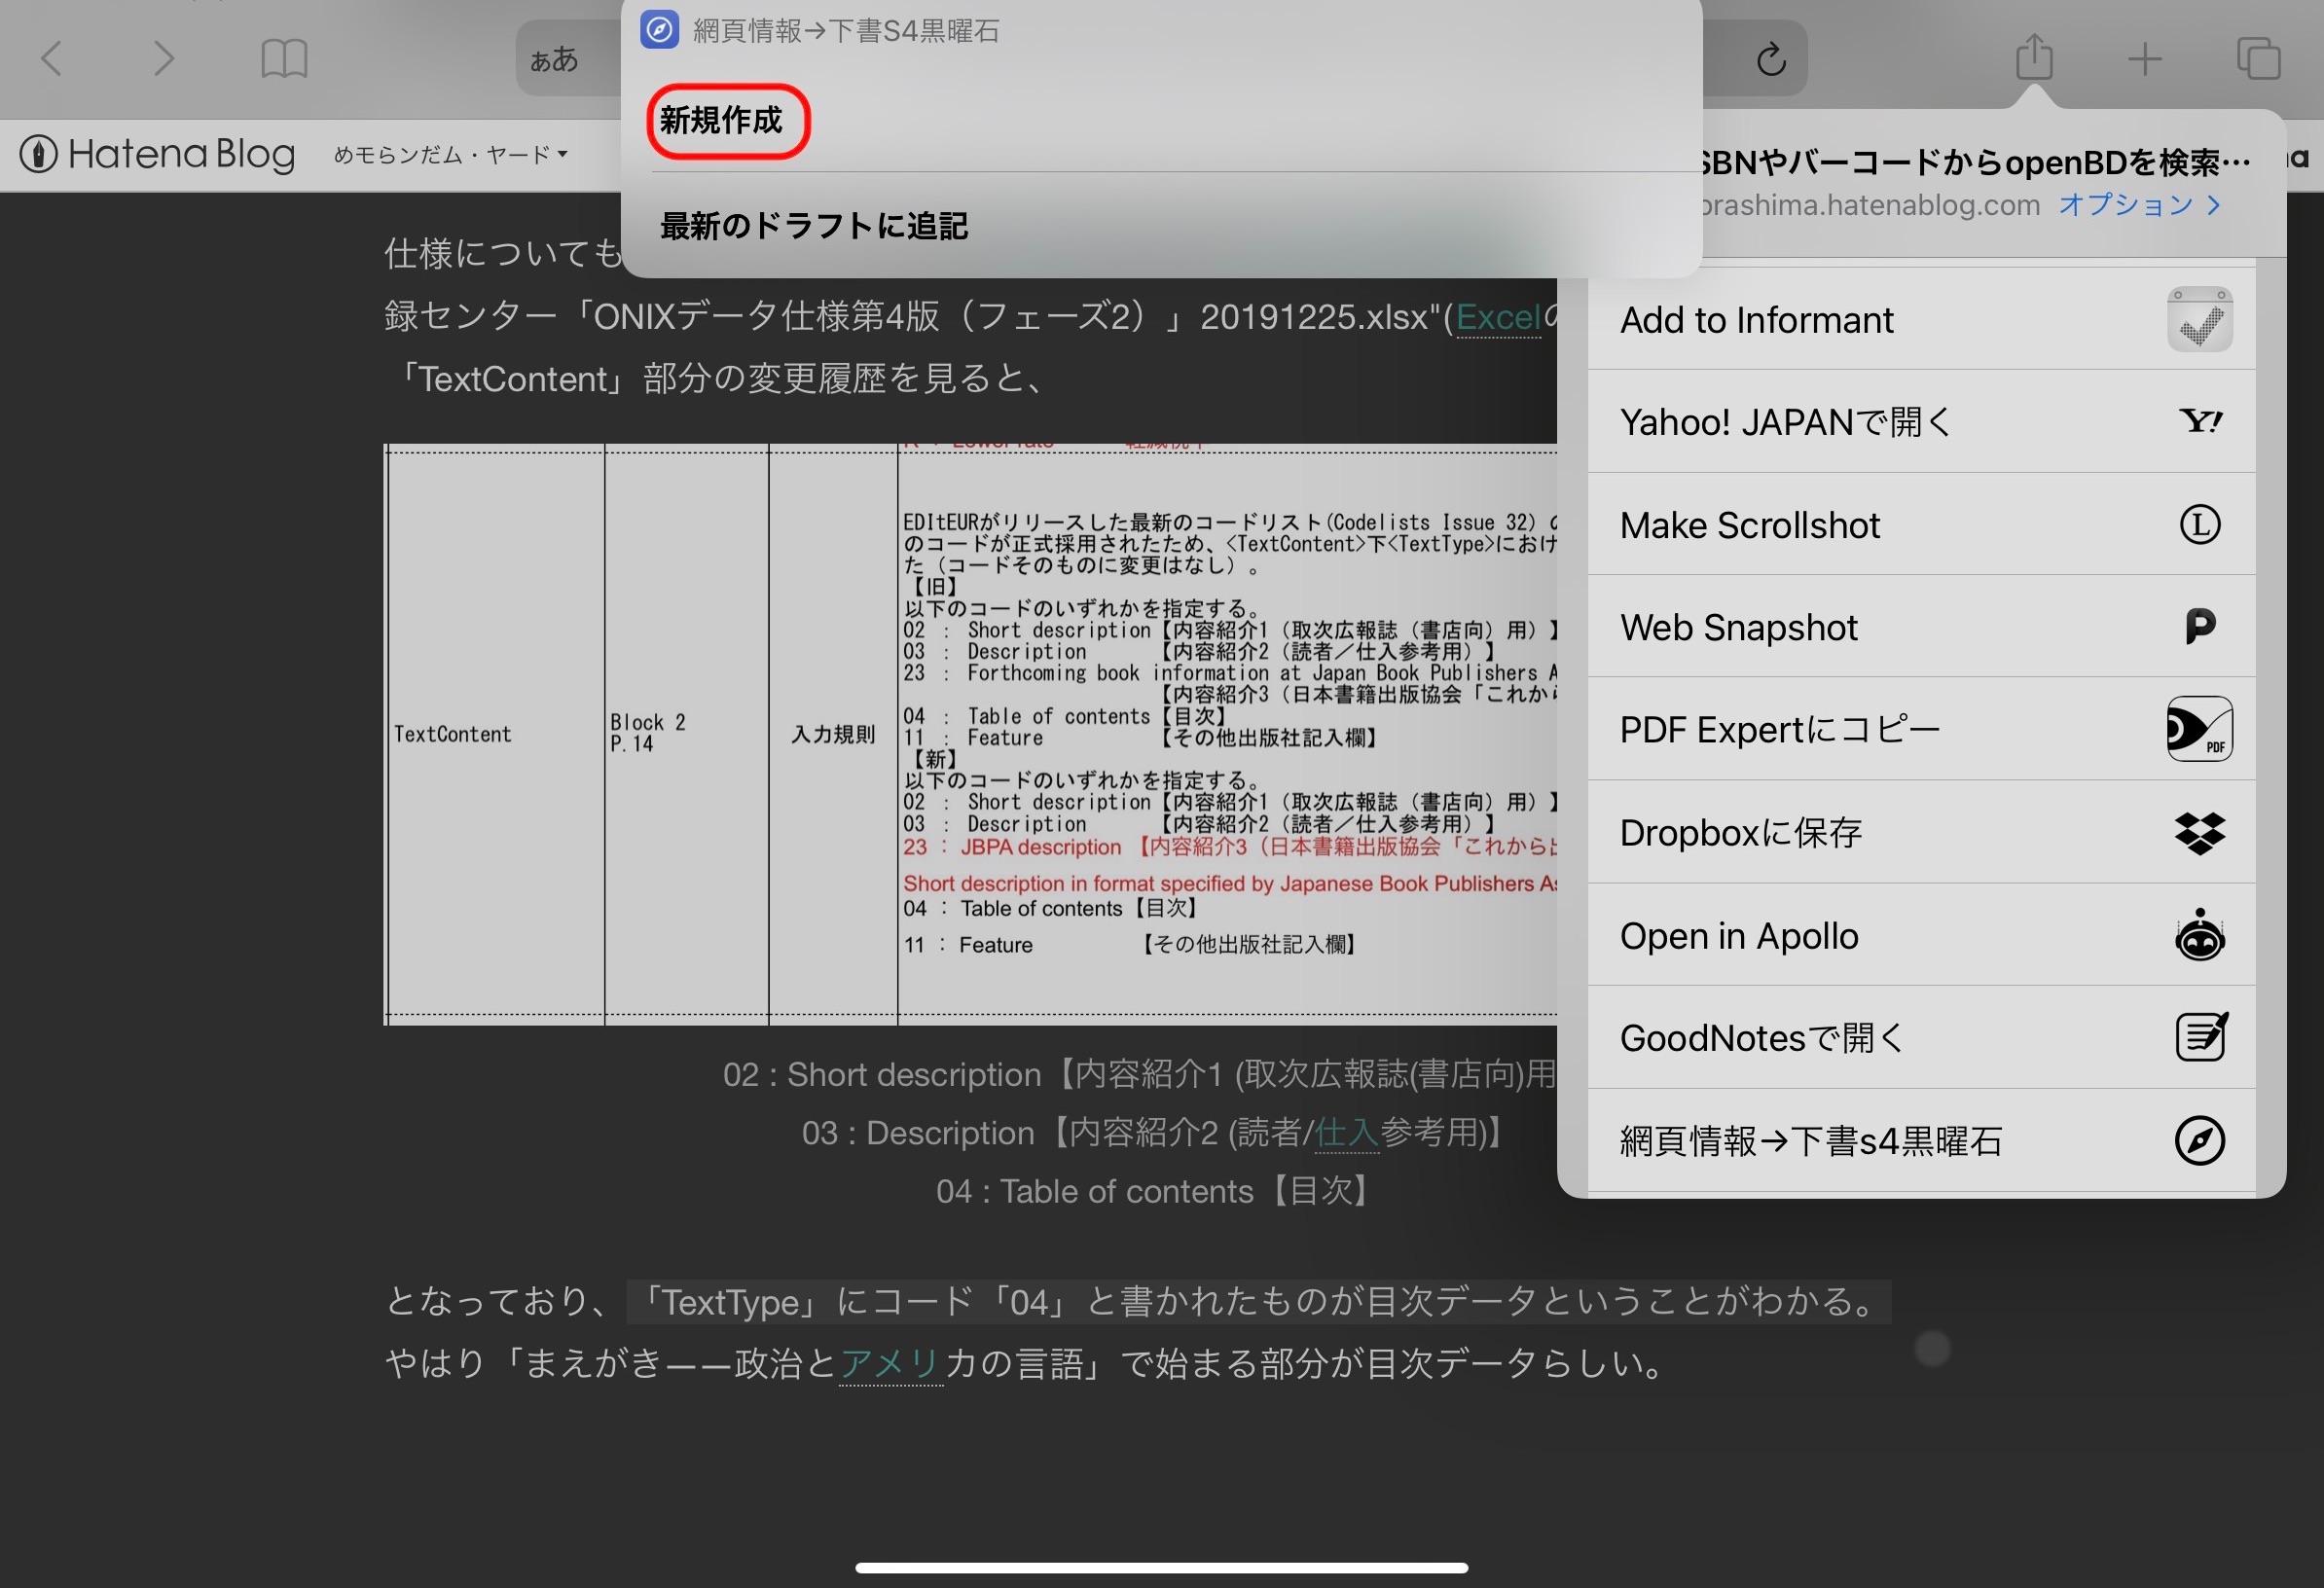The height and width of the screenshot is (1588, 2324).
Task: Tap the Dropbox logo icon
Action: click(x=2199, y=833)
